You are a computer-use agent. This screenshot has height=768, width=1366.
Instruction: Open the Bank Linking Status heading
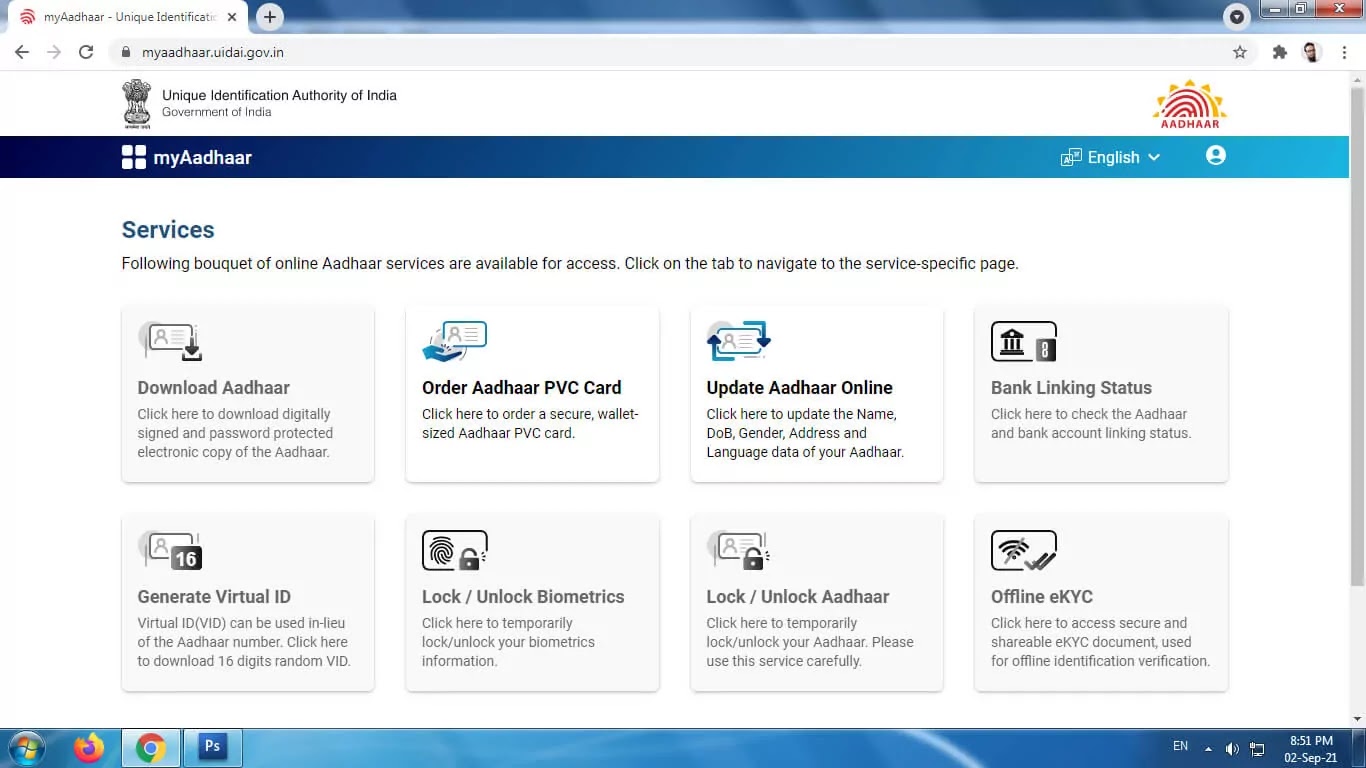[x=1071, y=388]
